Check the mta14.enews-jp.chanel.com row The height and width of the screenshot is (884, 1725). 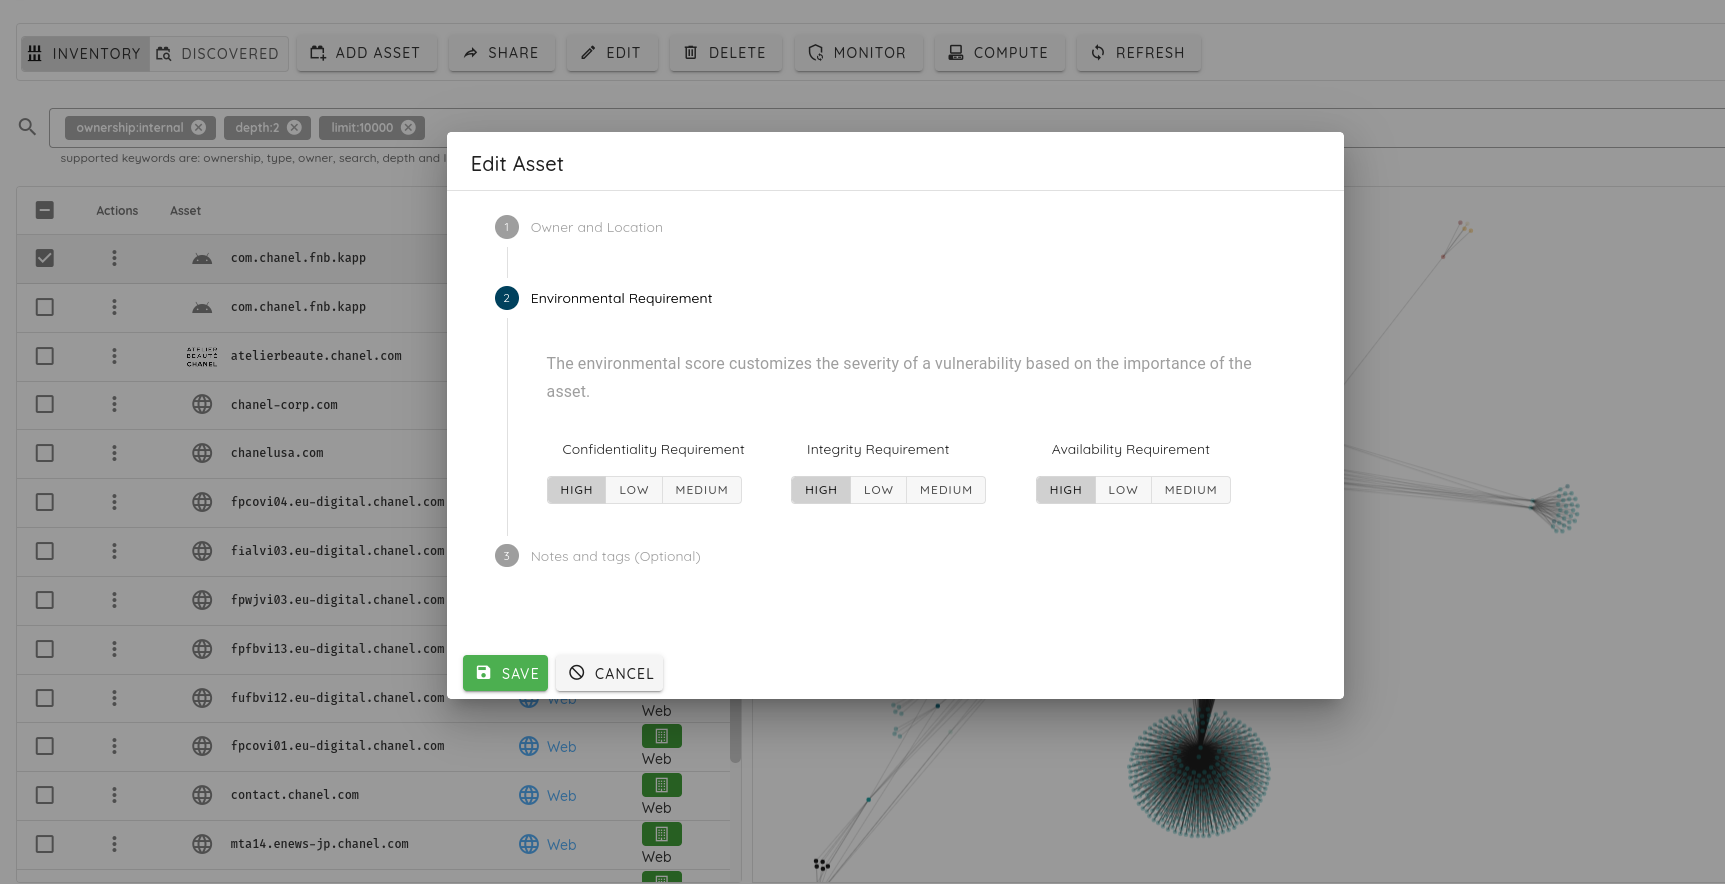(x=44, y=844)
